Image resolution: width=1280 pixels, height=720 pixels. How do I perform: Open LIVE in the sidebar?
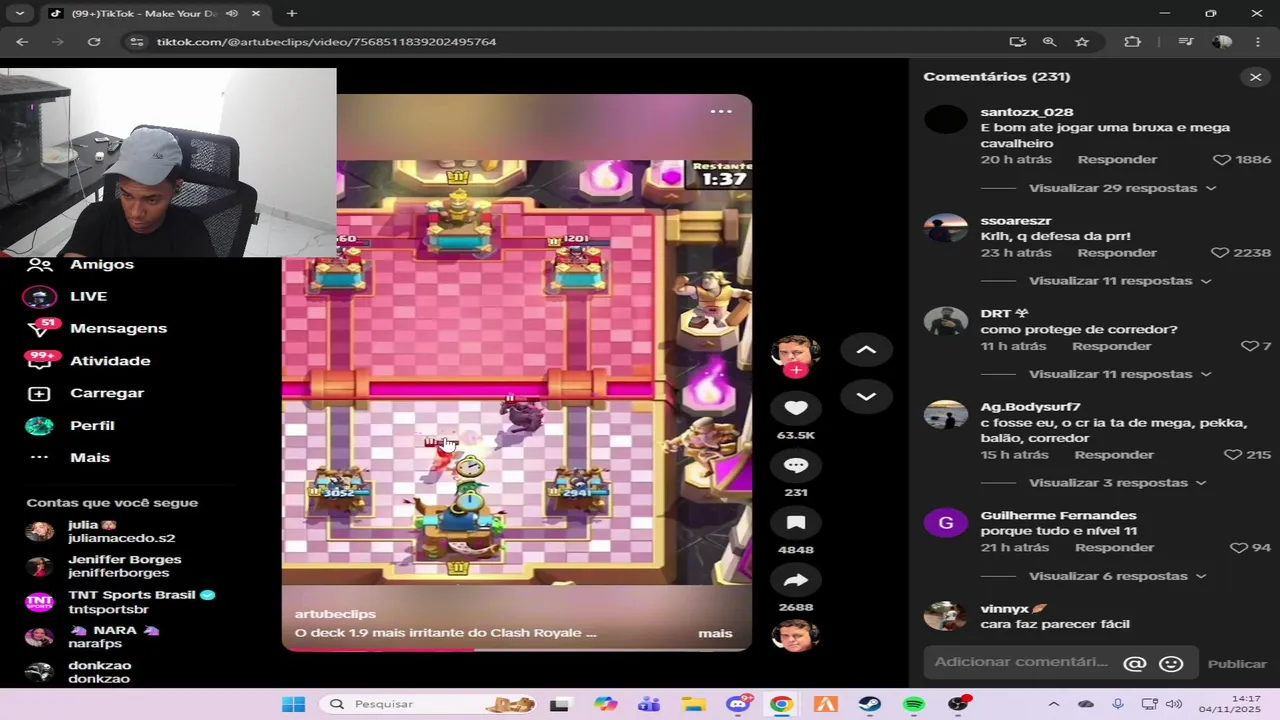click(x=88, y=296)
